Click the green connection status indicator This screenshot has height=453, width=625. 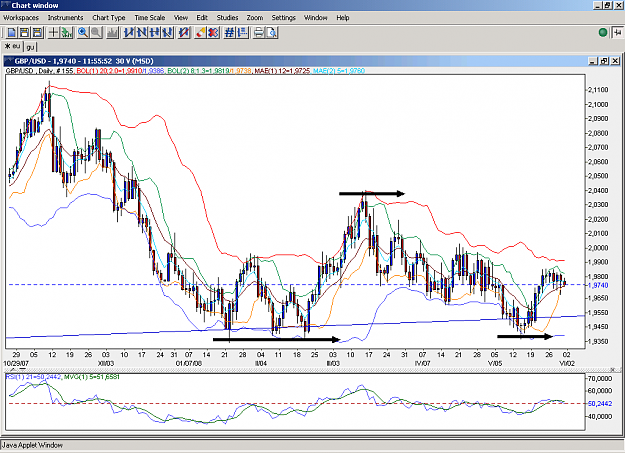point(603,32)
